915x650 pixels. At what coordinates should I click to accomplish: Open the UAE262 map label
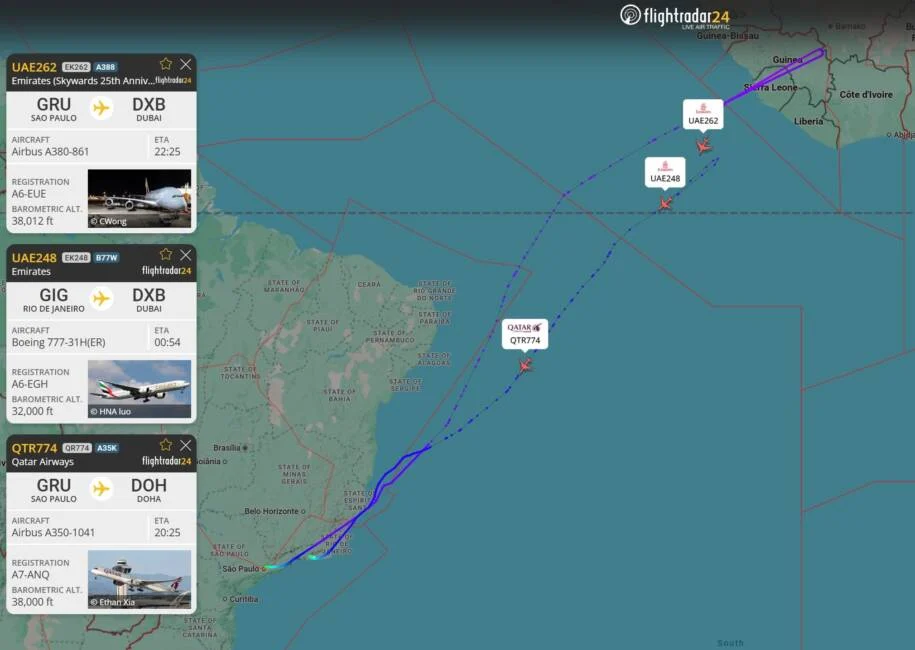pyautogui.click(x=703, y=114)
